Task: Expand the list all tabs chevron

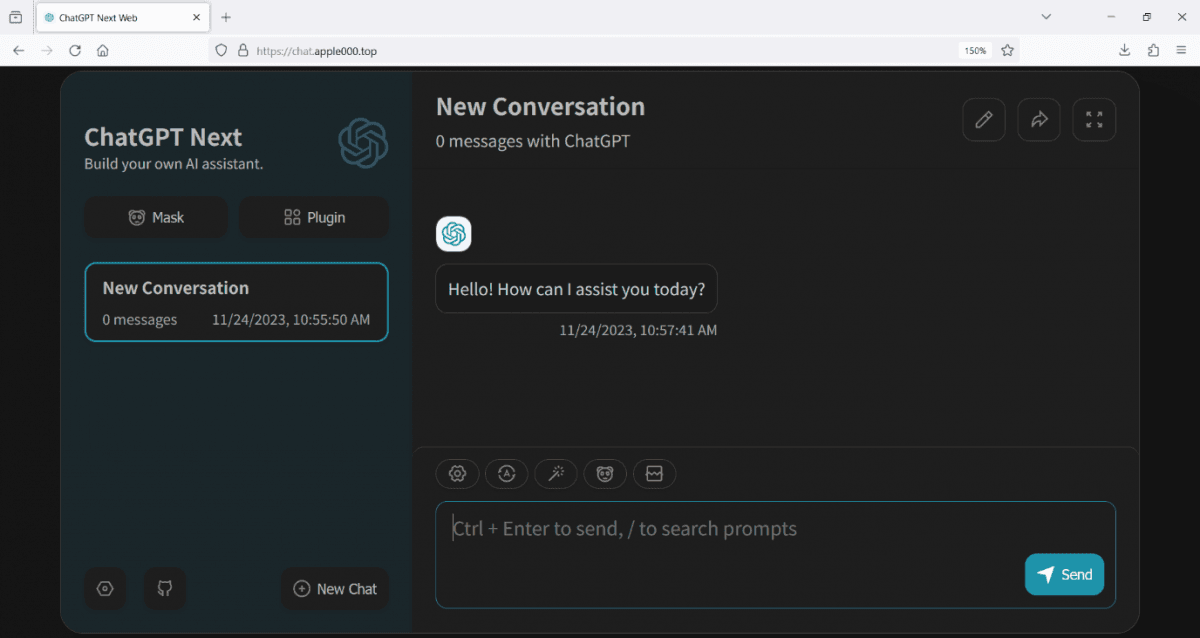Action: pos(1046,17)
